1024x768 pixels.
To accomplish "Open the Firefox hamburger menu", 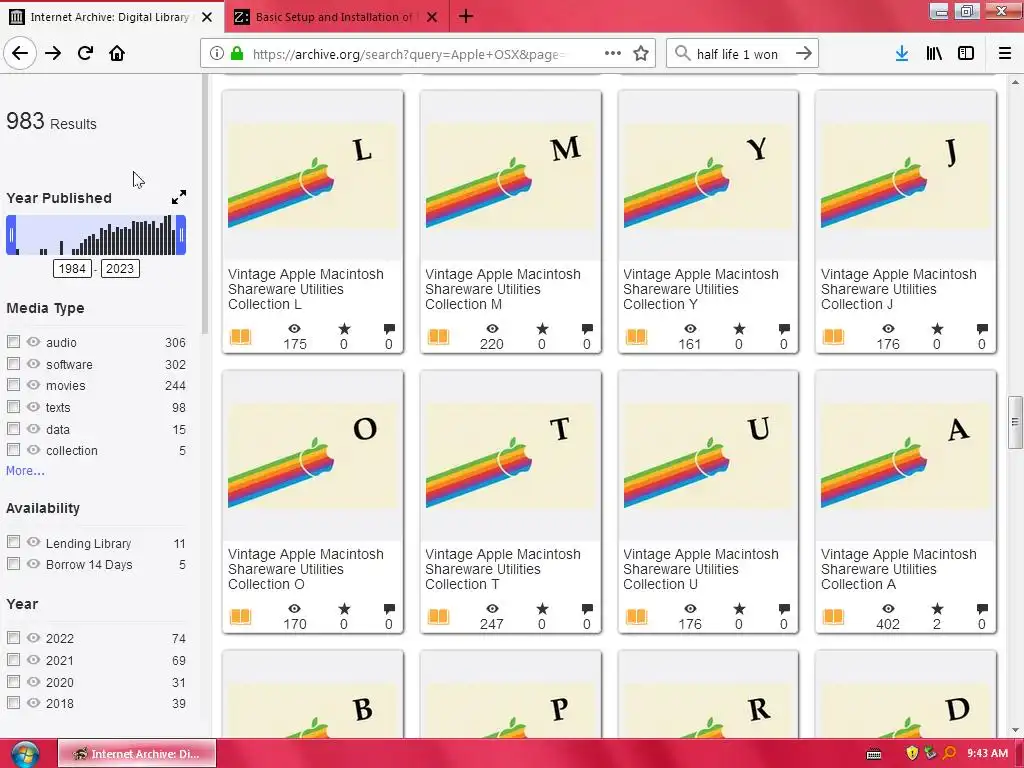I will coord(1005,54).
